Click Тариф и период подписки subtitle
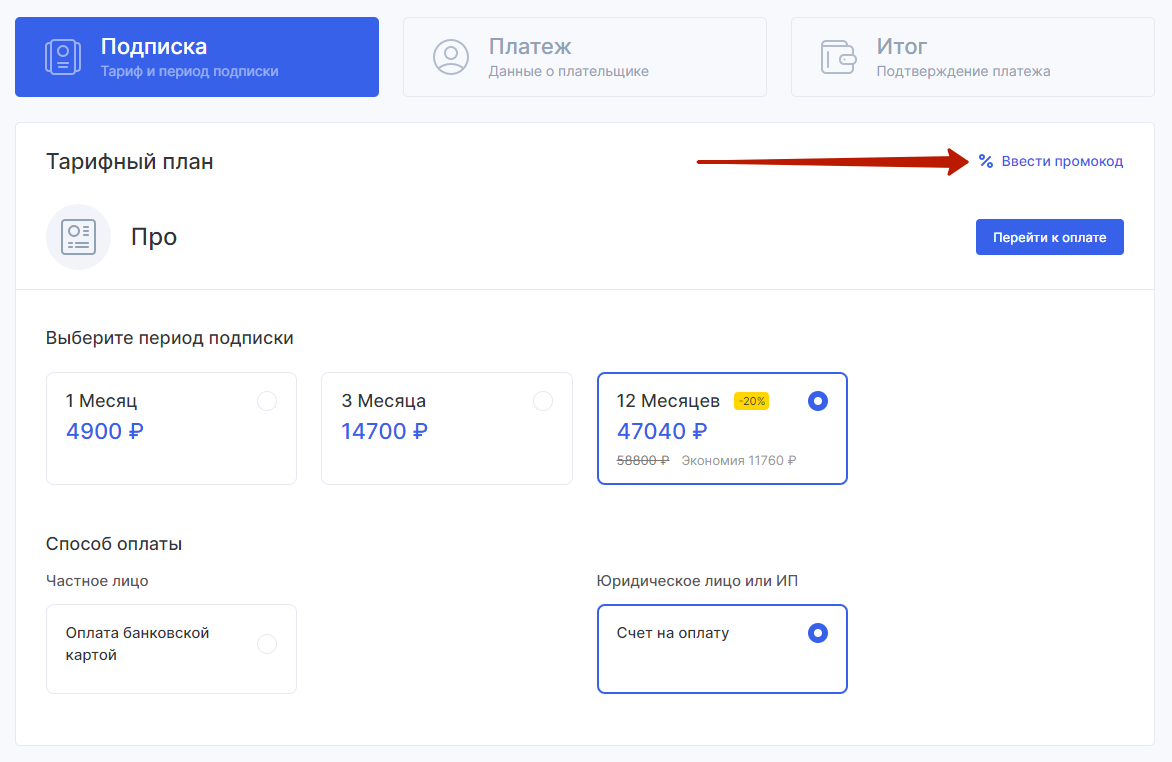1172x762 pixels. coord(189,72)
